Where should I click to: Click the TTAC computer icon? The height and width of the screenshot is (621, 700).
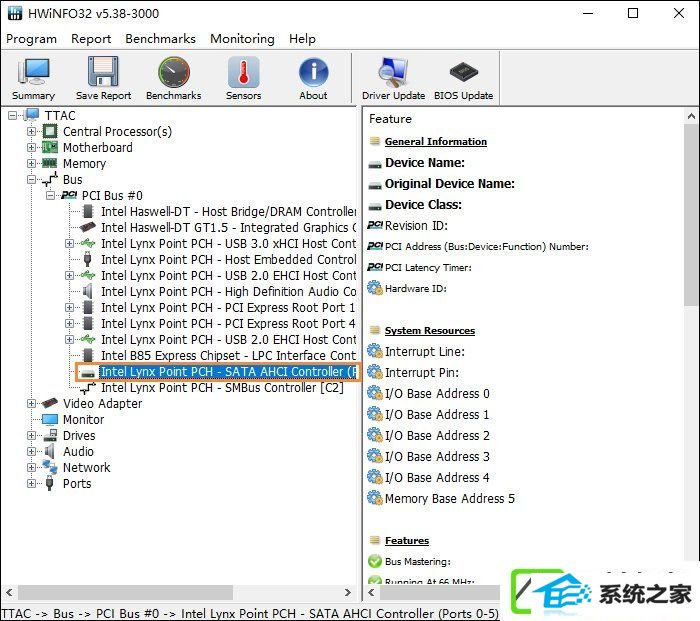click(32, 115)
